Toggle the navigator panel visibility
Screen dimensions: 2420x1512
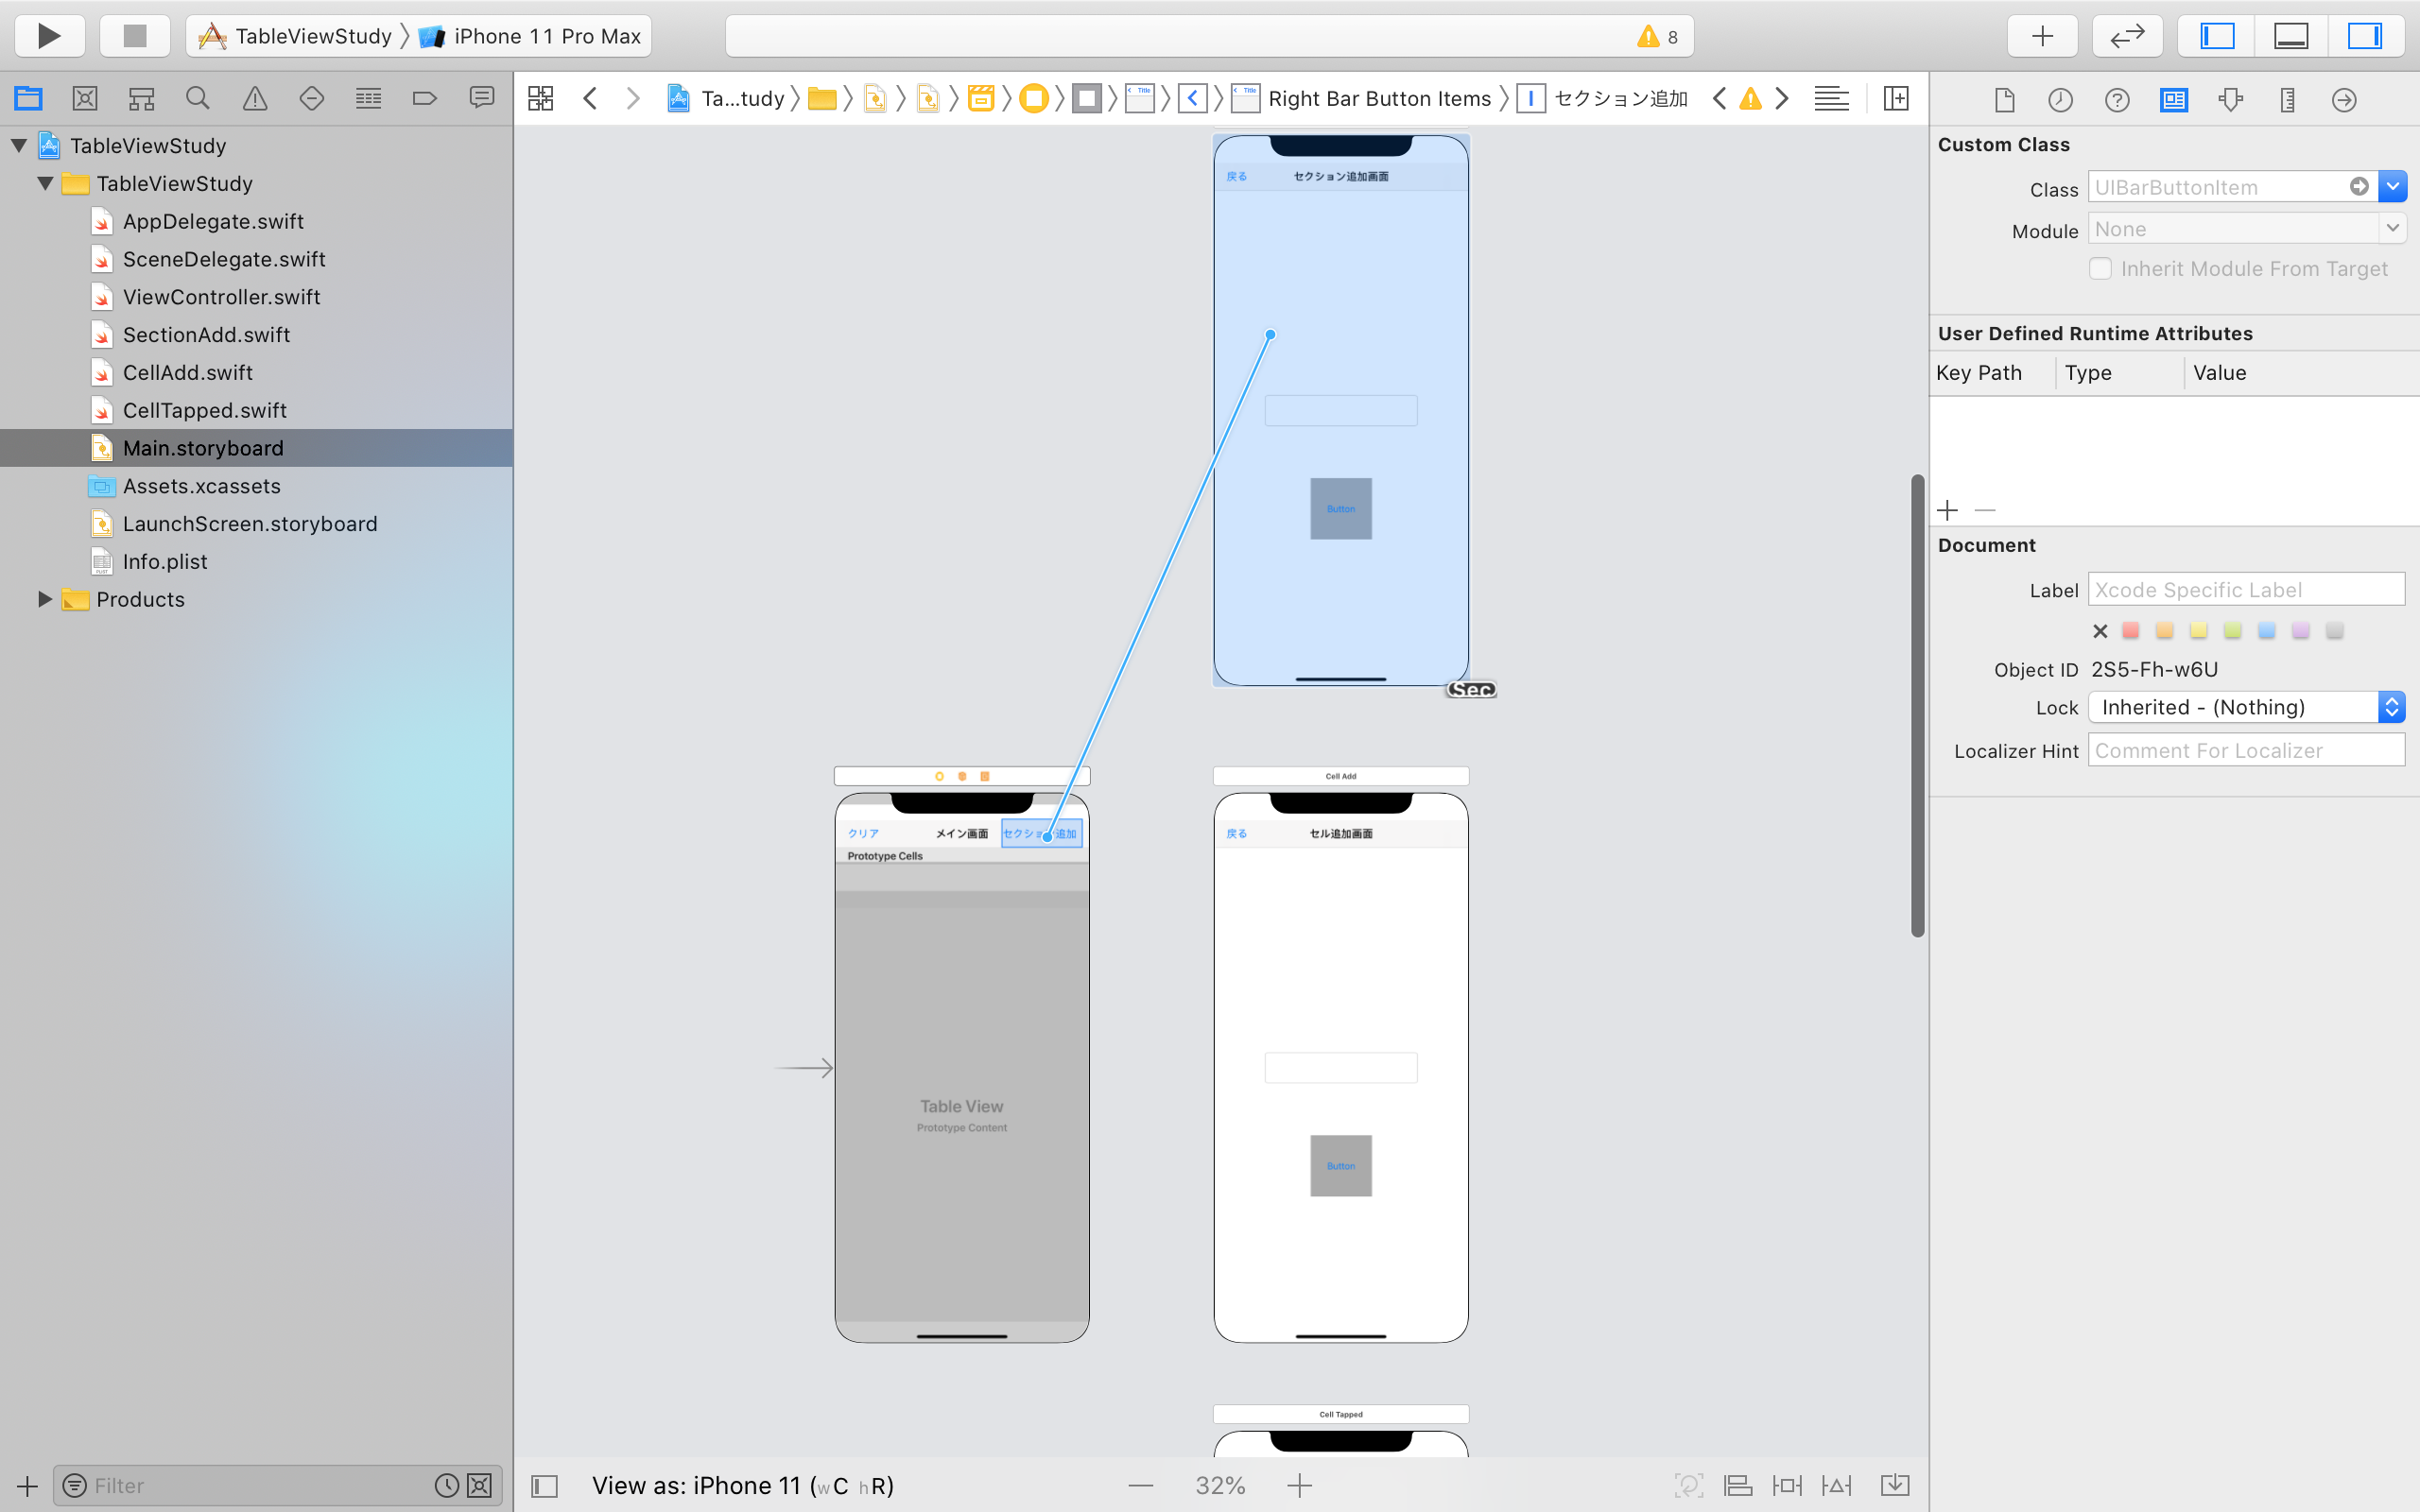pos(2217,36)
